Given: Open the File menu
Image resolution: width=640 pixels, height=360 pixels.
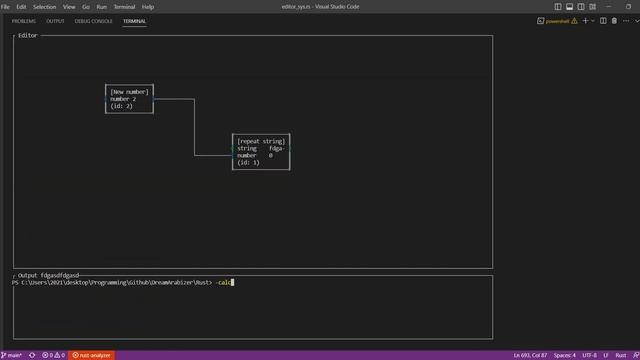Looking at the screenshot, I should (5, 7).
